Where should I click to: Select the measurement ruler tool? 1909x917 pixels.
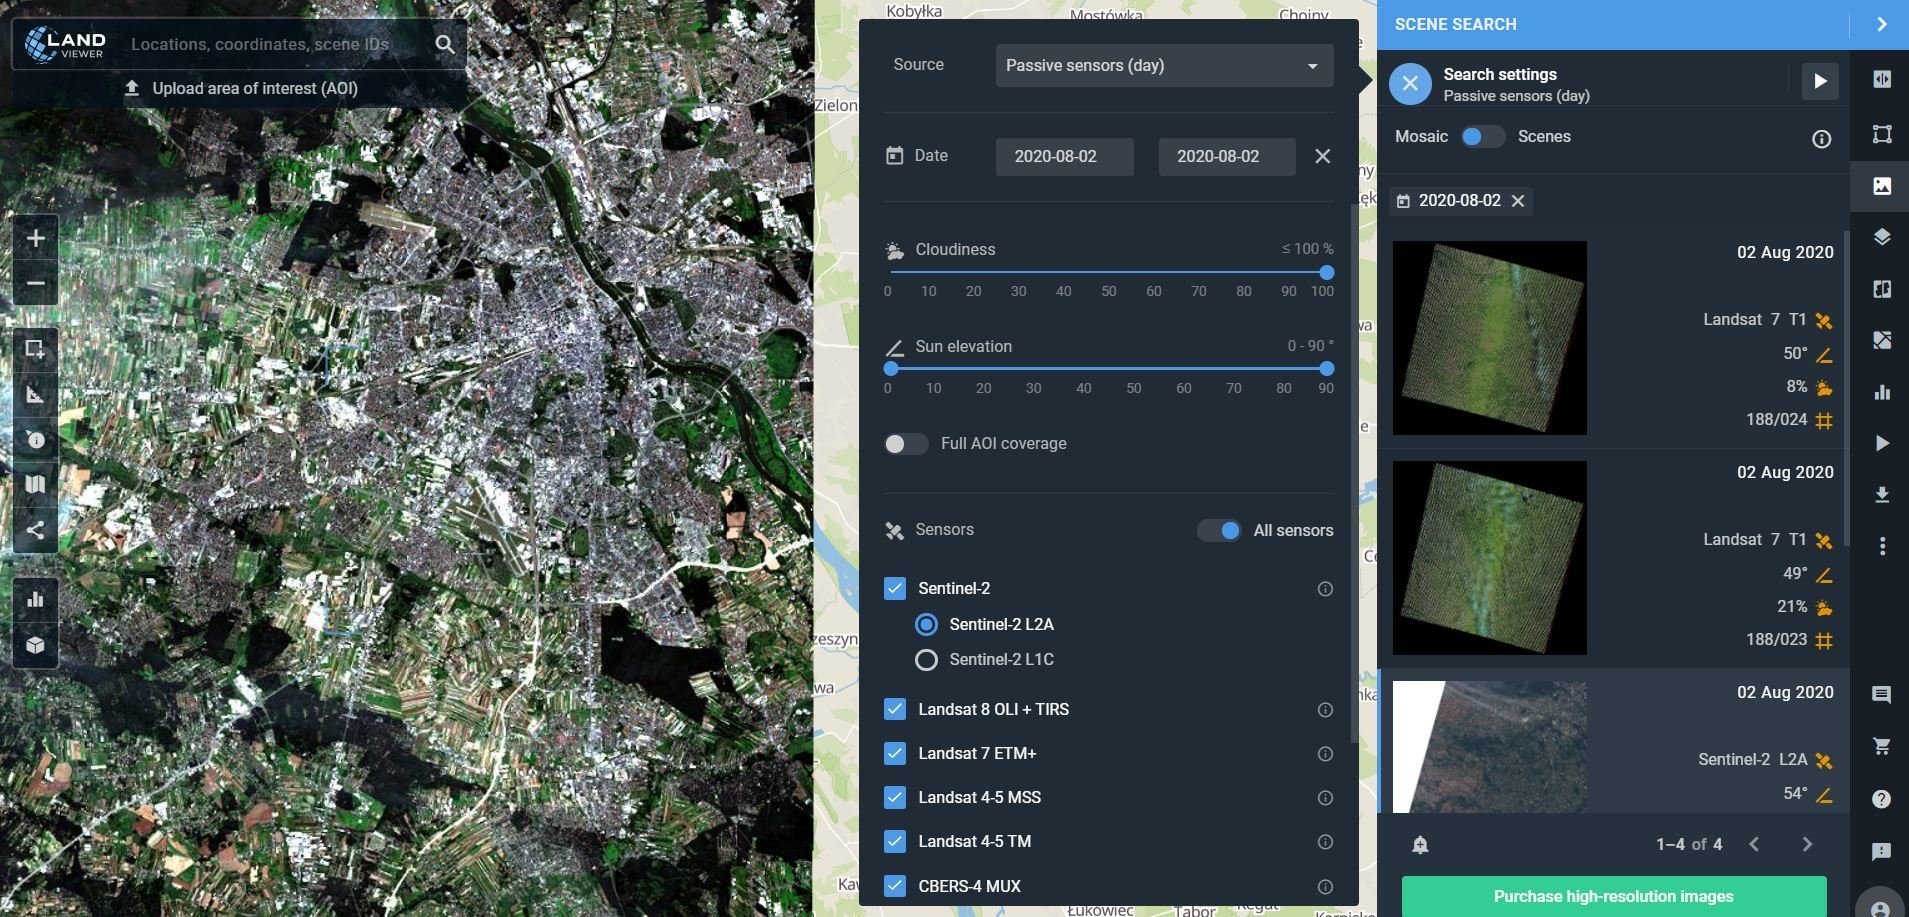coord(35,395)
